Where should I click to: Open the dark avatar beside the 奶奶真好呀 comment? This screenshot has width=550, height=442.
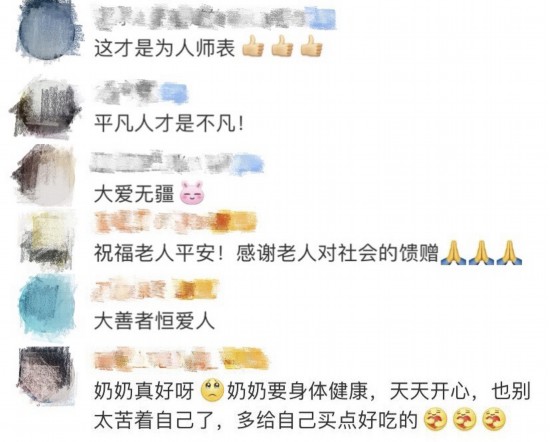tap(46, 375)
